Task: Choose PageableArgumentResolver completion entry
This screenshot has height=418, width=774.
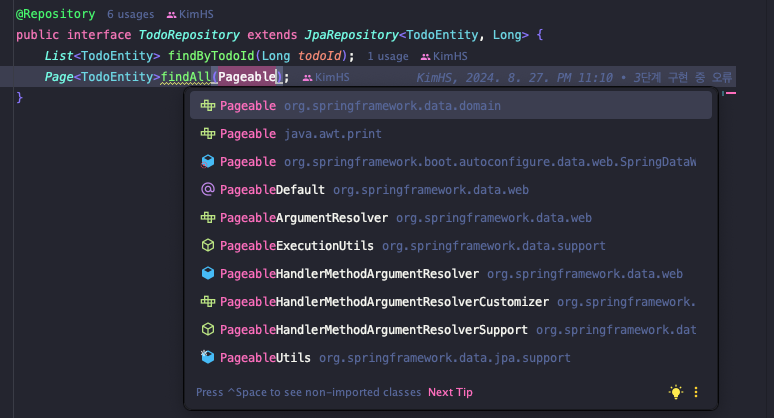Action: coord(451,218)
